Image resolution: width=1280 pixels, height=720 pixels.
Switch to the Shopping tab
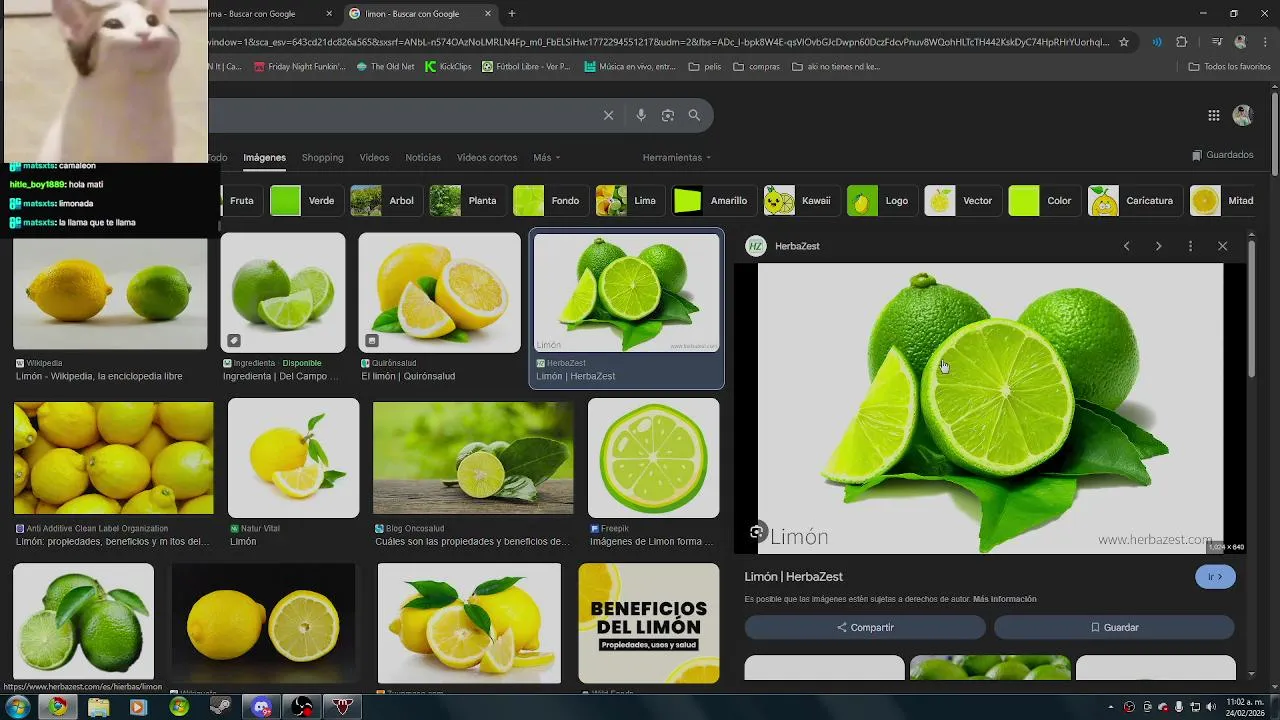pyautogui.click(x=322, y=158)
